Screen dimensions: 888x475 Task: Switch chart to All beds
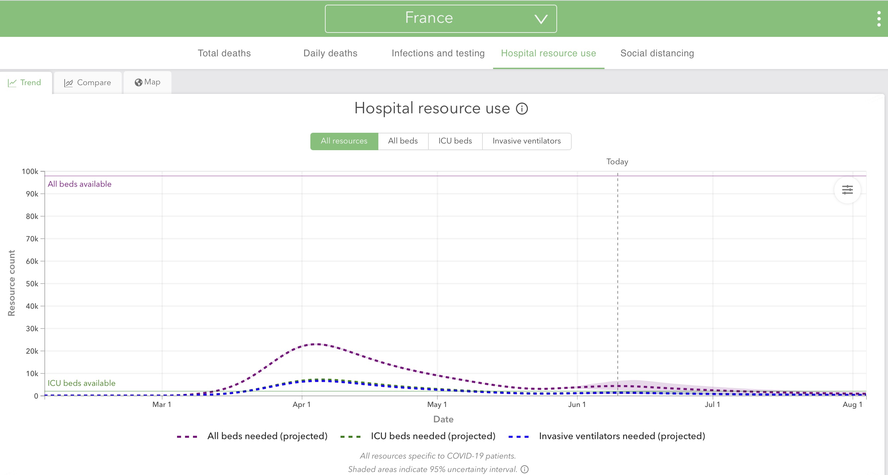tap(403, 141)
